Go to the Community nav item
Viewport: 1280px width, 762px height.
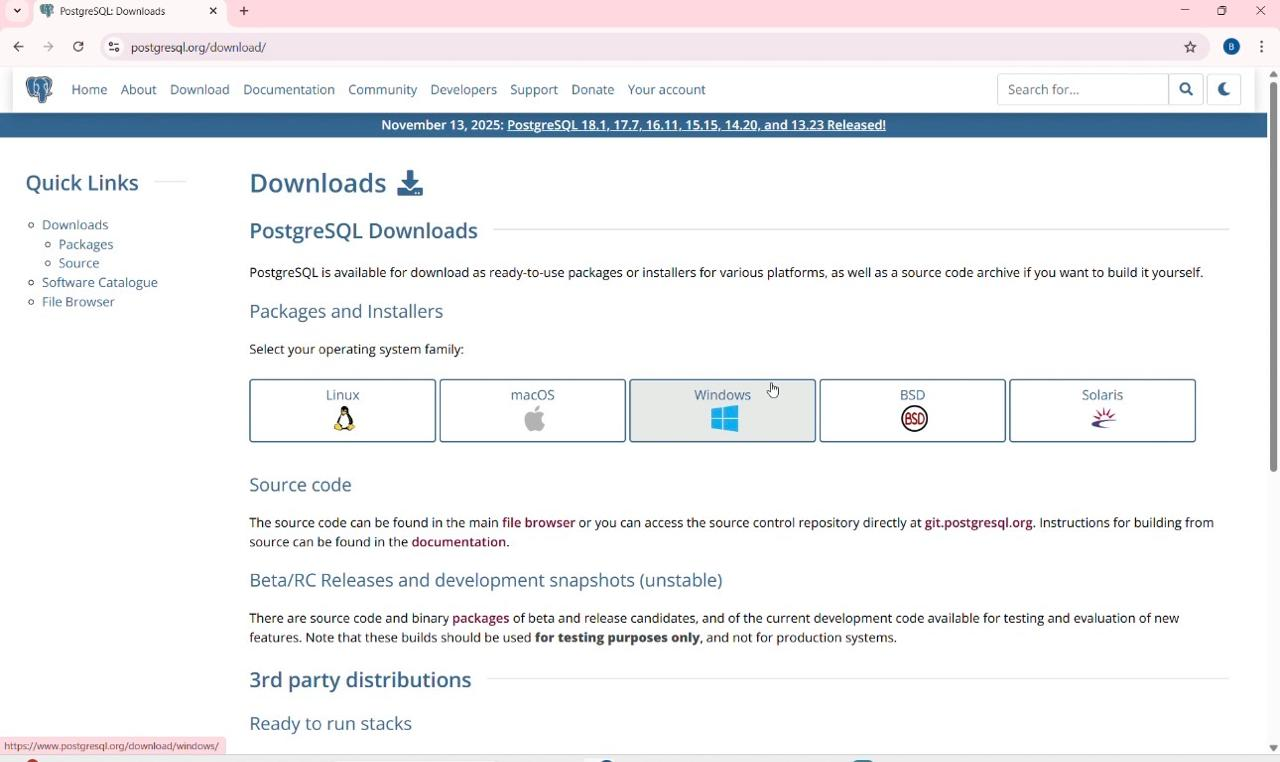(382, 89)
